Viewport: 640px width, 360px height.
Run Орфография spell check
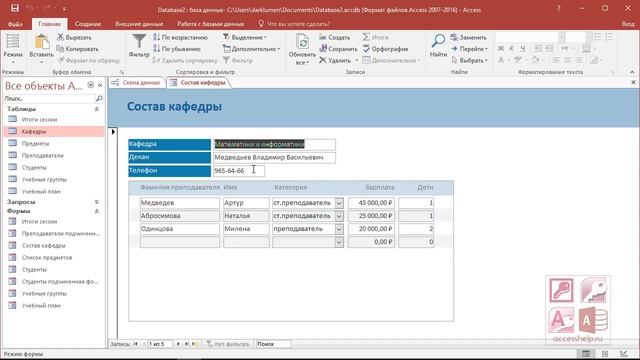pos(385,49)
